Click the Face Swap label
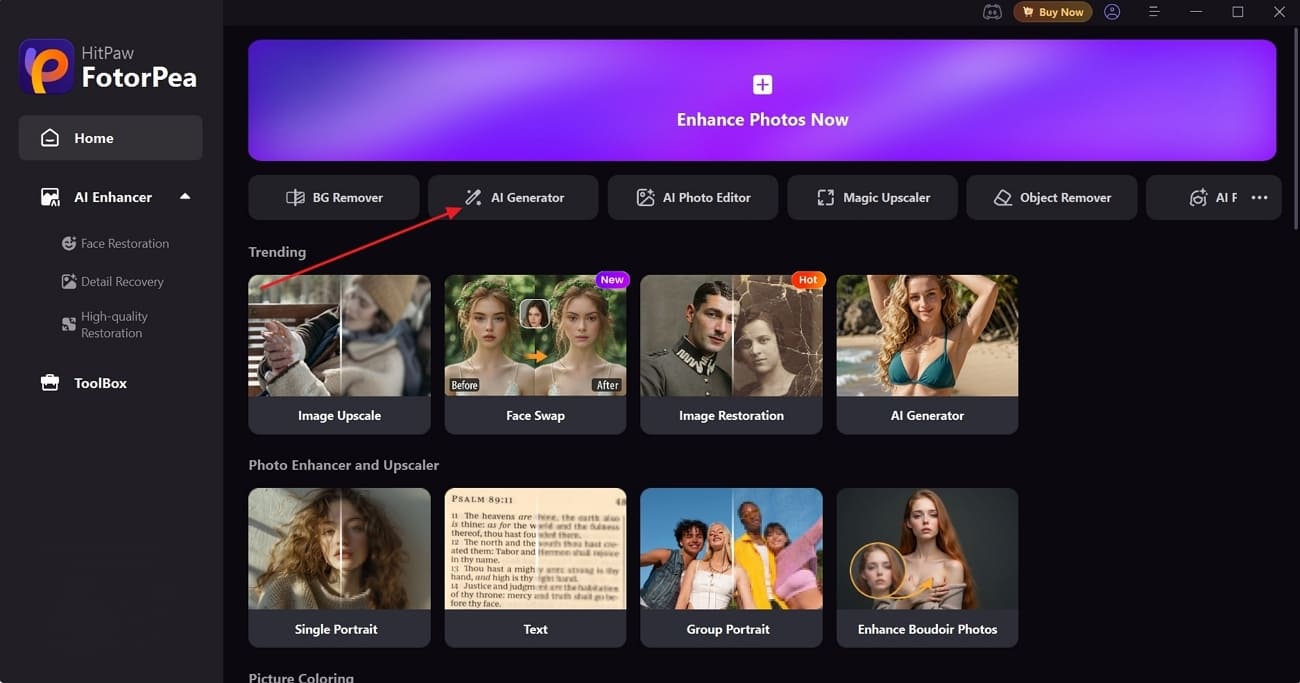This screenshot has width=1300, height=683. pos(535,415)
